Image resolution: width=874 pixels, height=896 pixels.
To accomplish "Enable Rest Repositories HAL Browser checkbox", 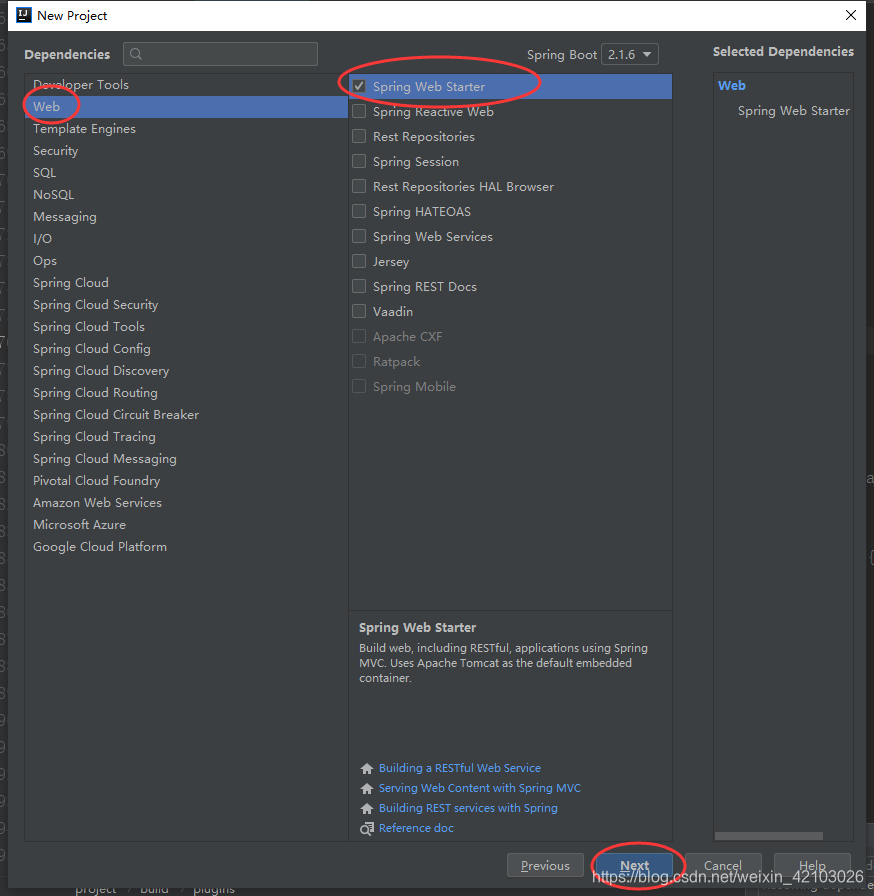I will tap(359, 186).
